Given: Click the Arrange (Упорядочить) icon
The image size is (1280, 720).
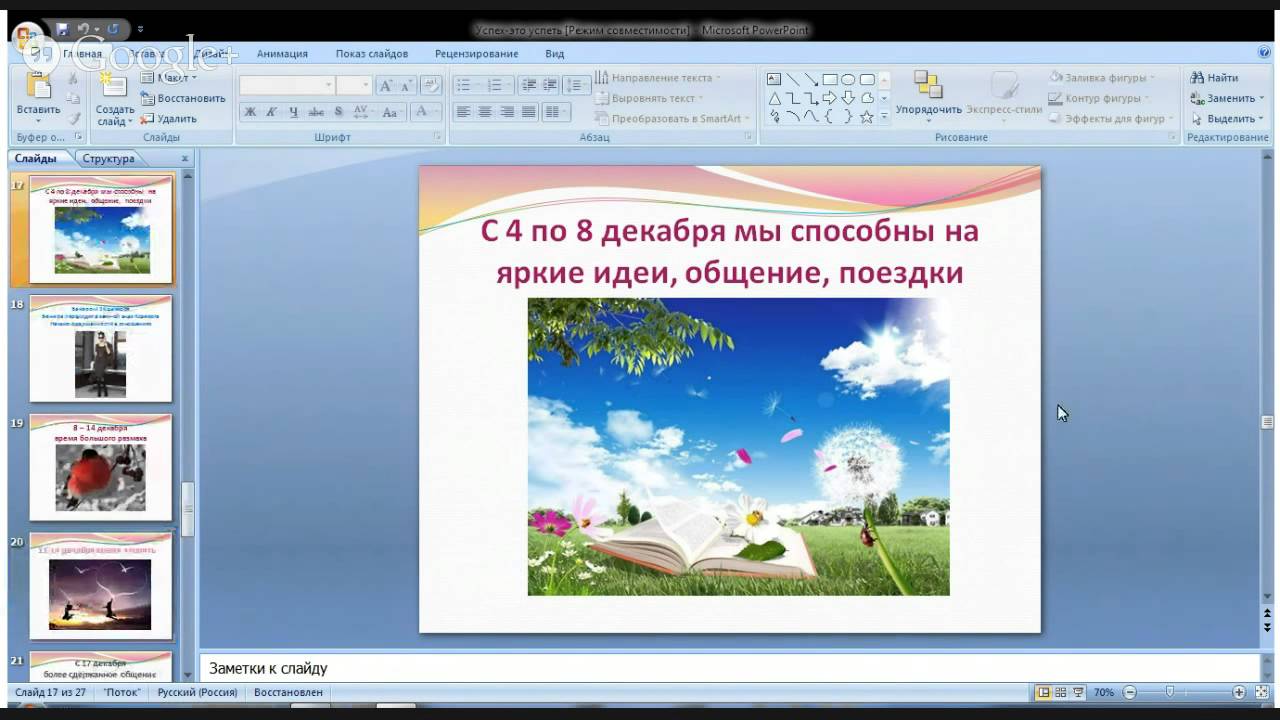Looking at the screenshot, I should click(x=928, y=85).
